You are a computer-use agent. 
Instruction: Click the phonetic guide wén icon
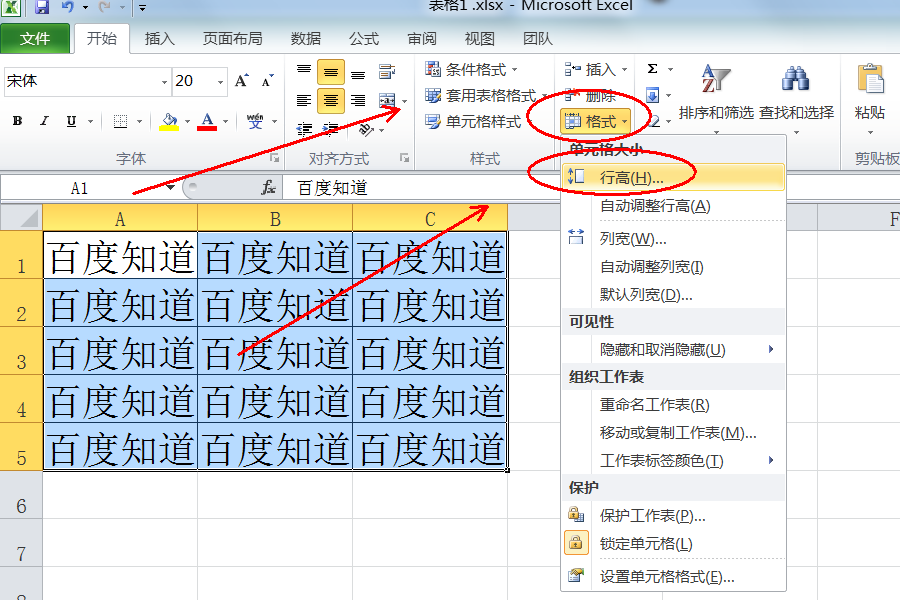[x=255, y=121]
